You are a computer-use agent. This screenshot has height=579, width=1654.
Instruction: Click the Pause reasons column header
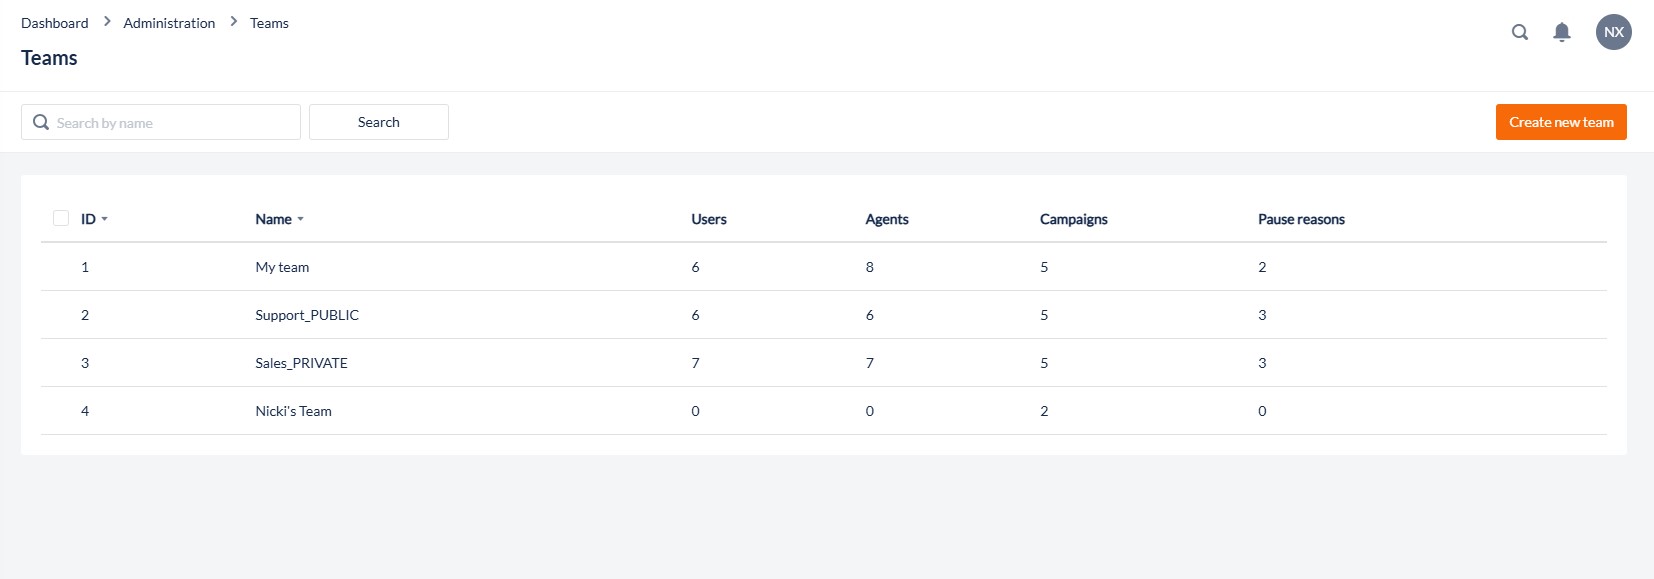[1300, 219]
